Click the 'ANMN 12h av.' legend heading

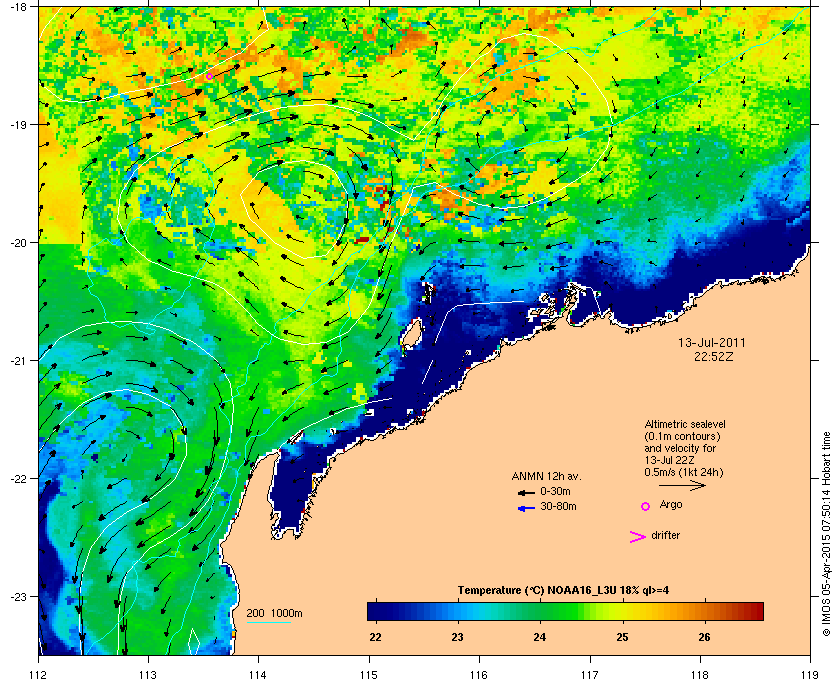point(546,476)
